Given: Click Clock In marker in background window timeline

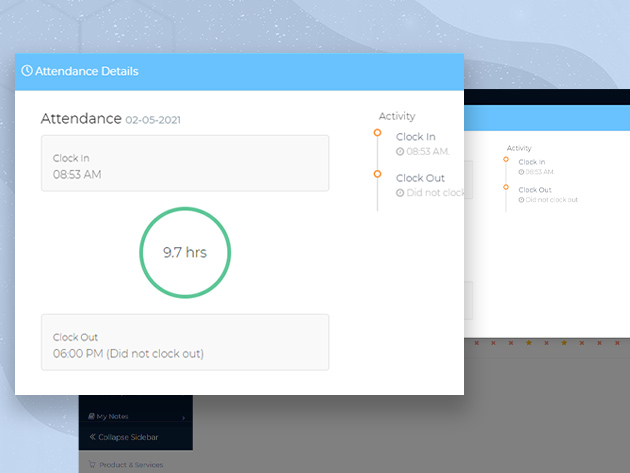Looking at the screenshot, I should click(x=506, y=160).
